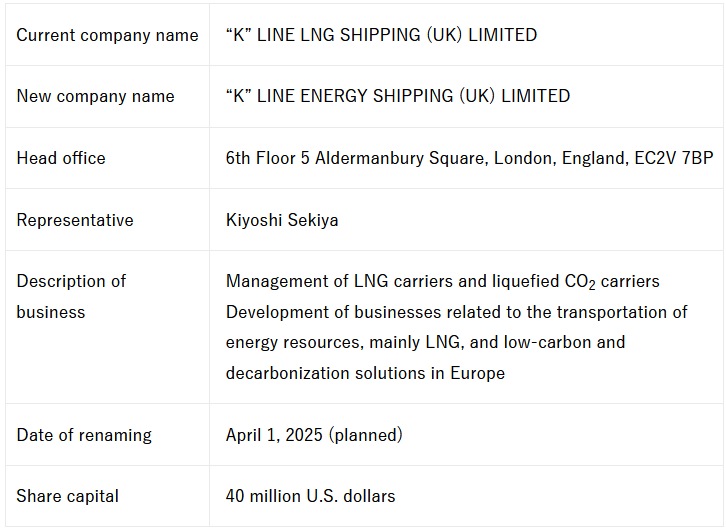
Task: Click the name Kiyoshi Sekiya
Action: pos(282,220)
